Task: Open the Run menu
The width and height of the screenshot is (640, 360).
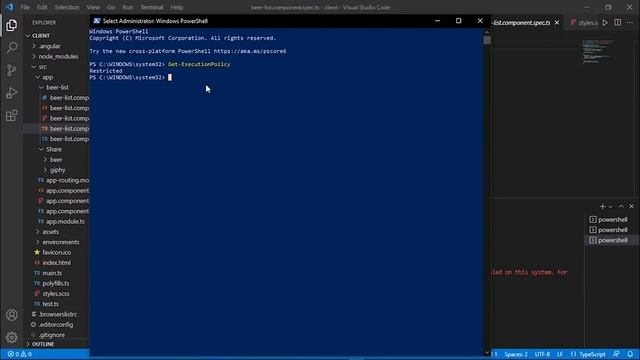Action: (x=127, y=7)
